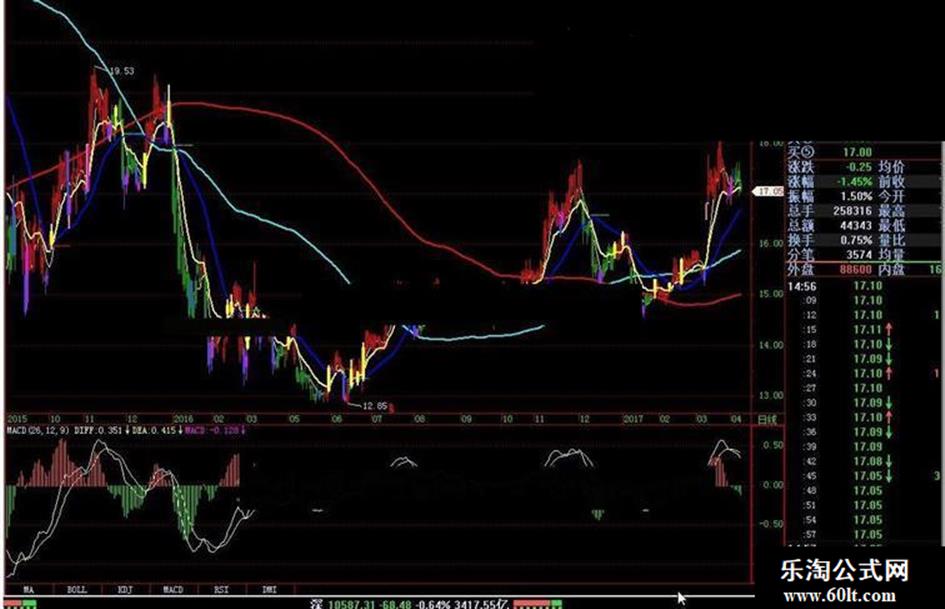Click the 2017 date axis marker
The width and height of the screenshot is (945, 609).
pyautogui.click(x=633, y=419)
